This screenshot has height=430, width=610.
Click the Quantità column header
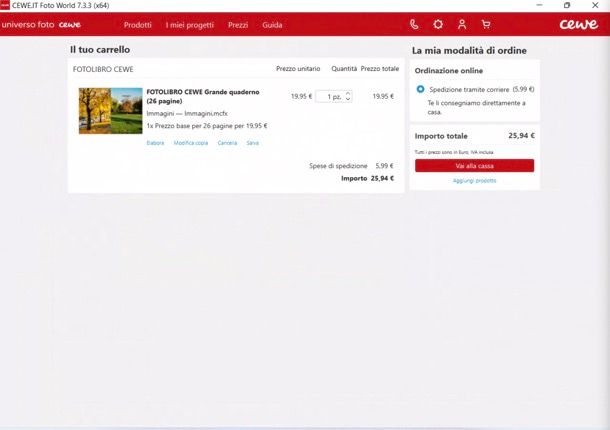tap(344, 68)
